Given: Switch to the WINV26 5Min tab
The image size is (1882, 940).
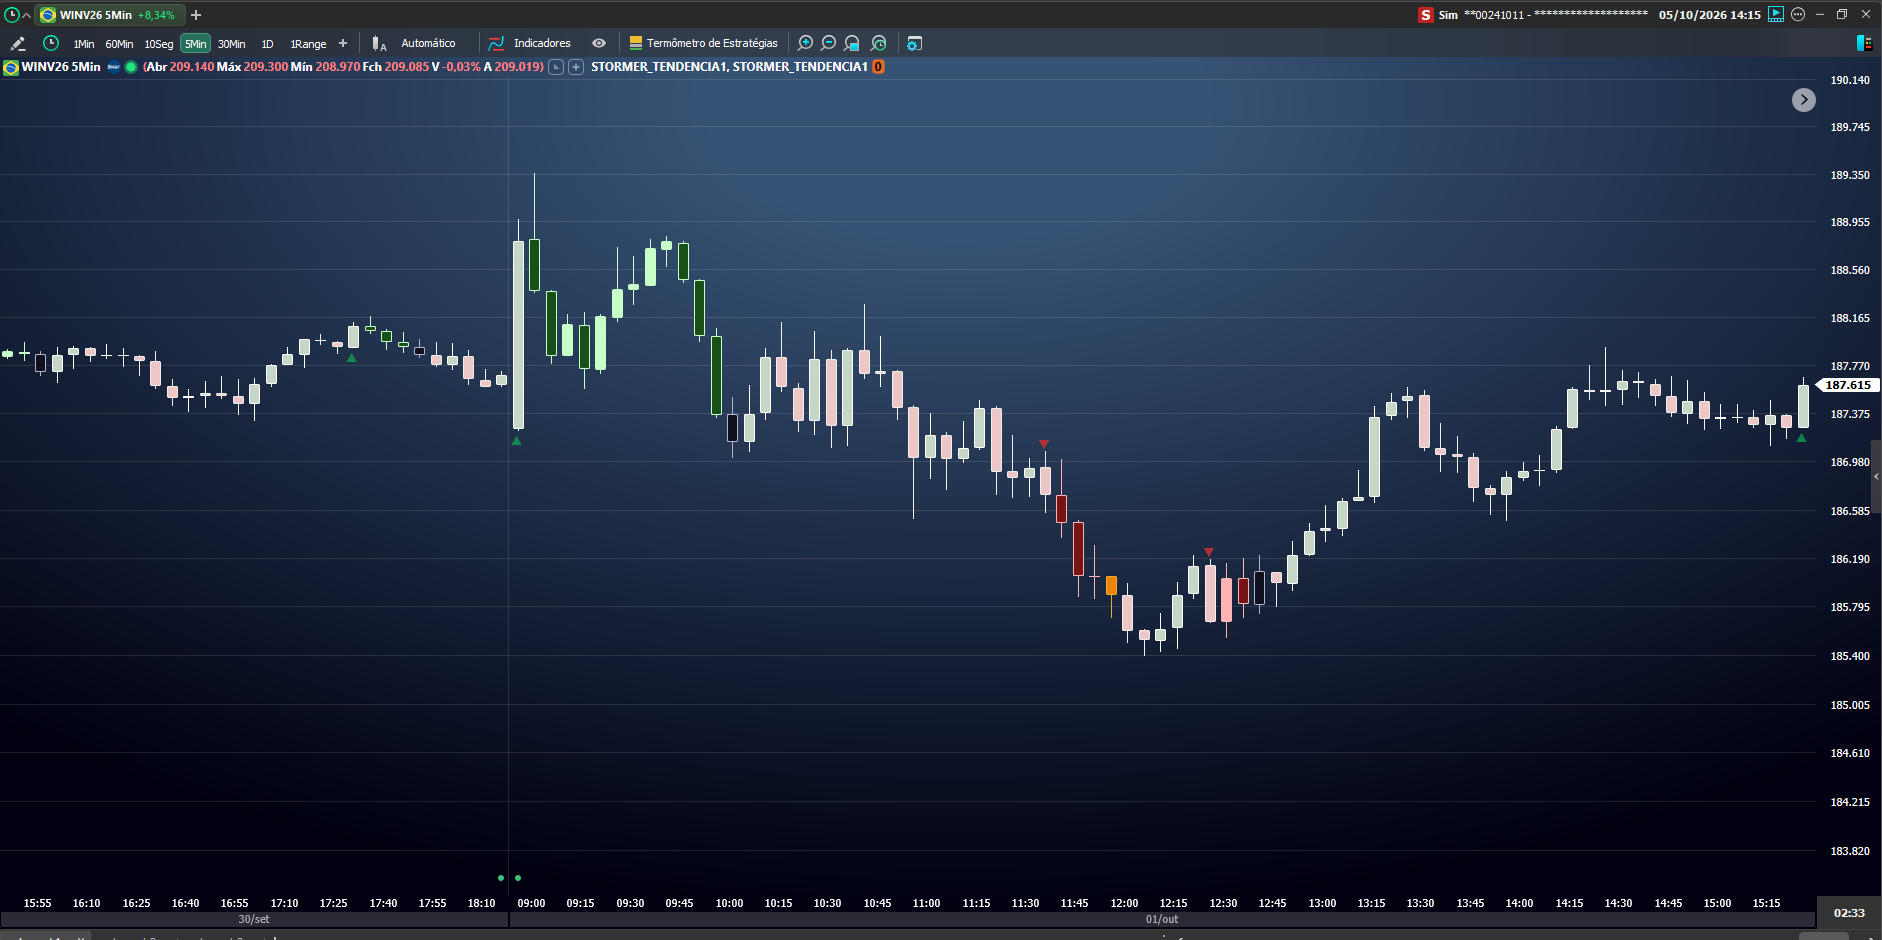Looking at the screenshot, I should [109, 15].
